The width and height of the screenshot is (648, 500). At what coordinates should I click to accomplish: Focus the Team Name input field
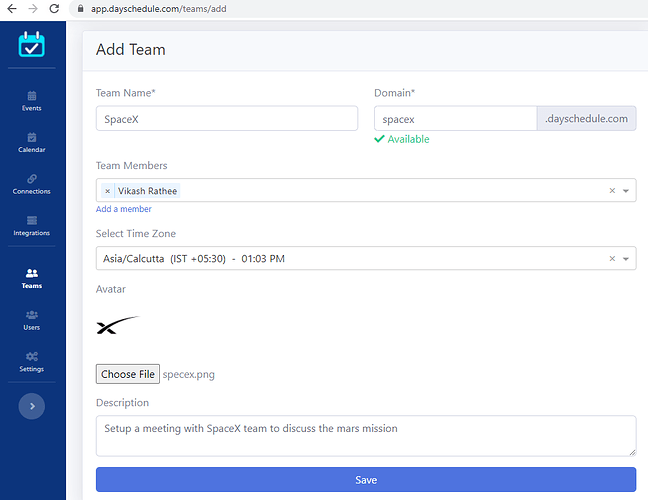coord(227,119)
